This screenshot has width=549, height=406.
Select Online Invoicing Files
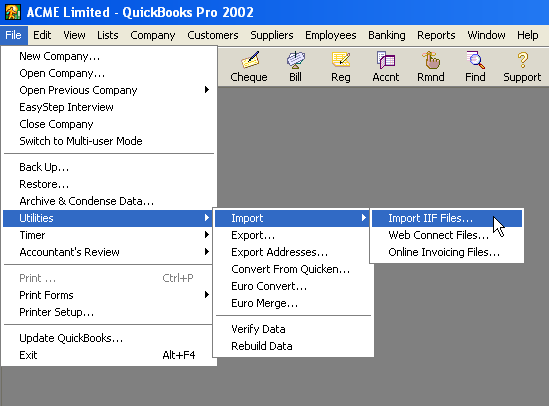pos(447,252)
